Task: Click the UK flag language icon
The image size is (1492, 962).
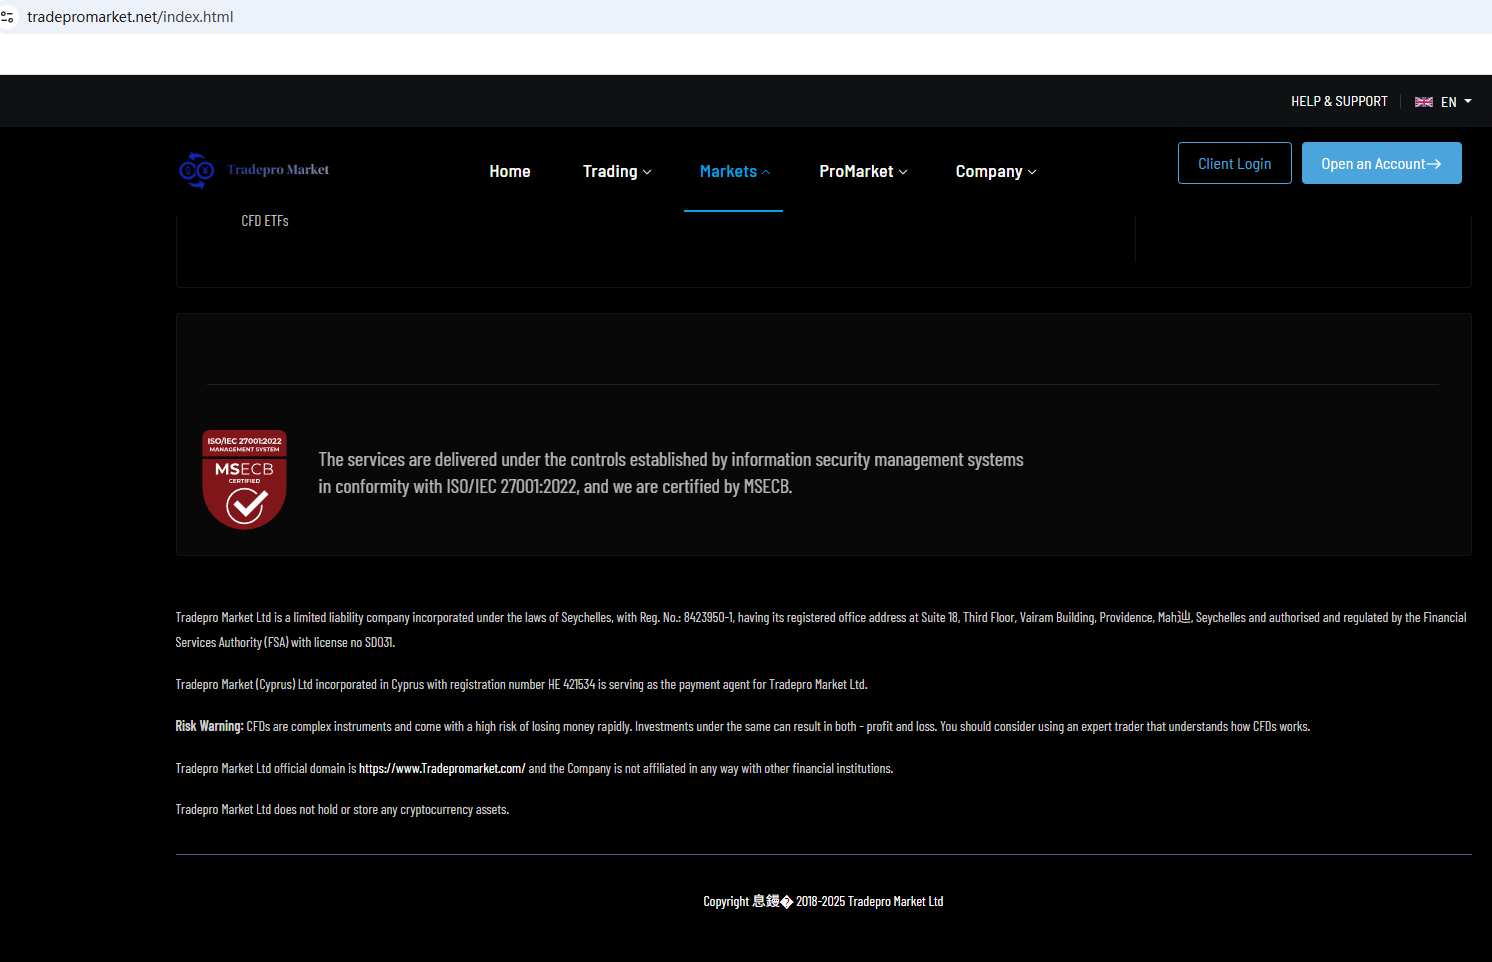Action: (x=1423, y=102)
